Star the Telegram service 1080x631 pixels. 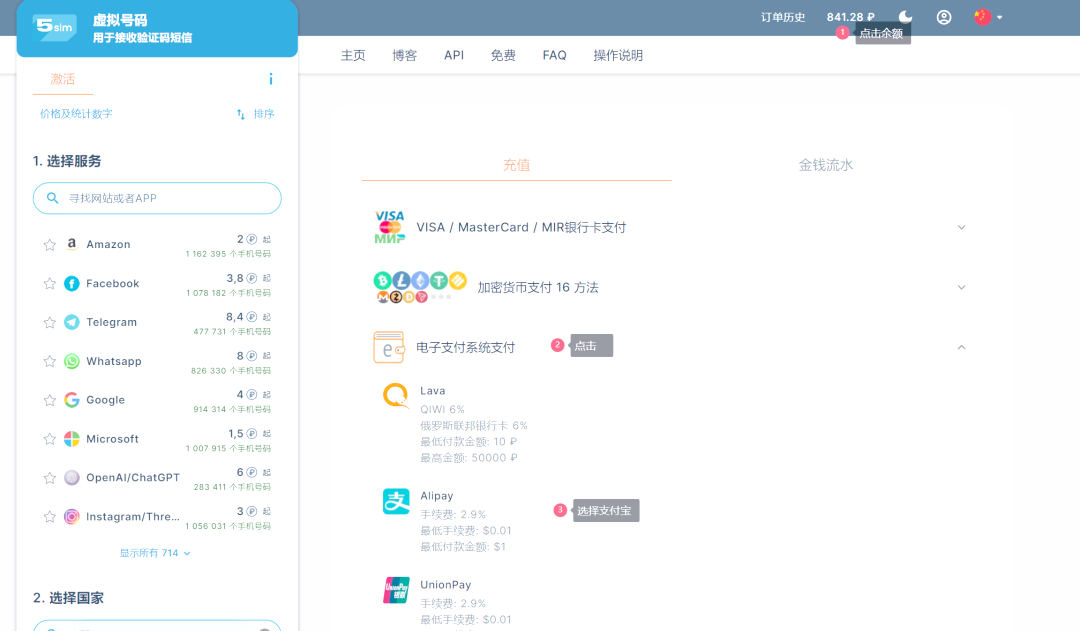coord(50,322)
